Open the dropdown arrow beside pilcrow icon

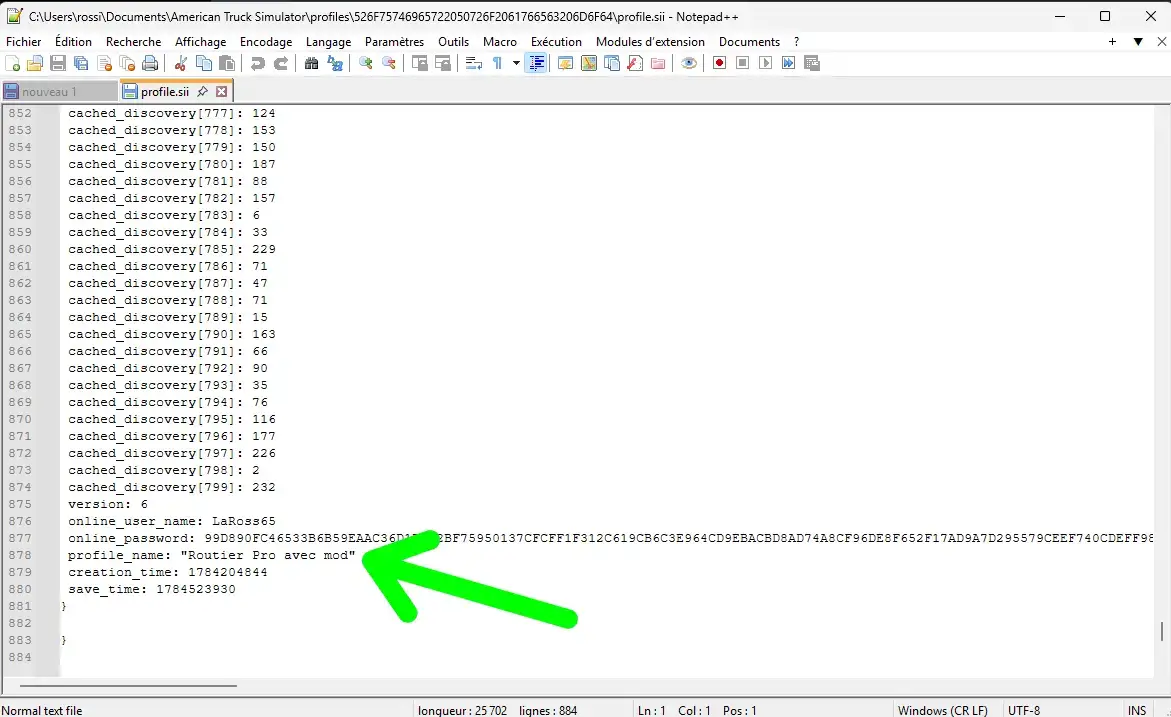[x=516, y=63]
